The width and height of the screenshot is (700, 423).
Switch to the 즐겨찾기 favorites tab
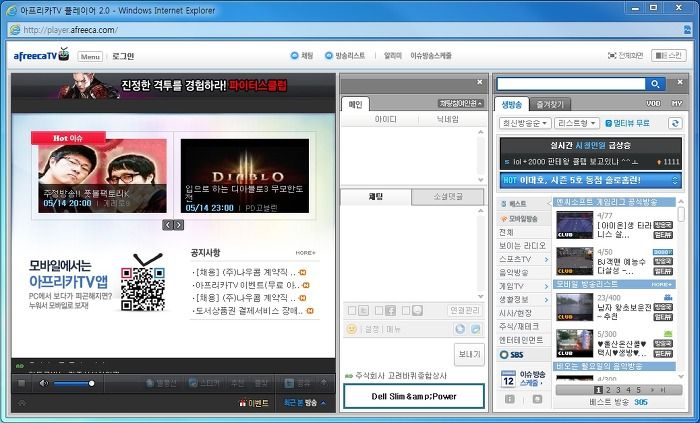click(x=550, y=104)
